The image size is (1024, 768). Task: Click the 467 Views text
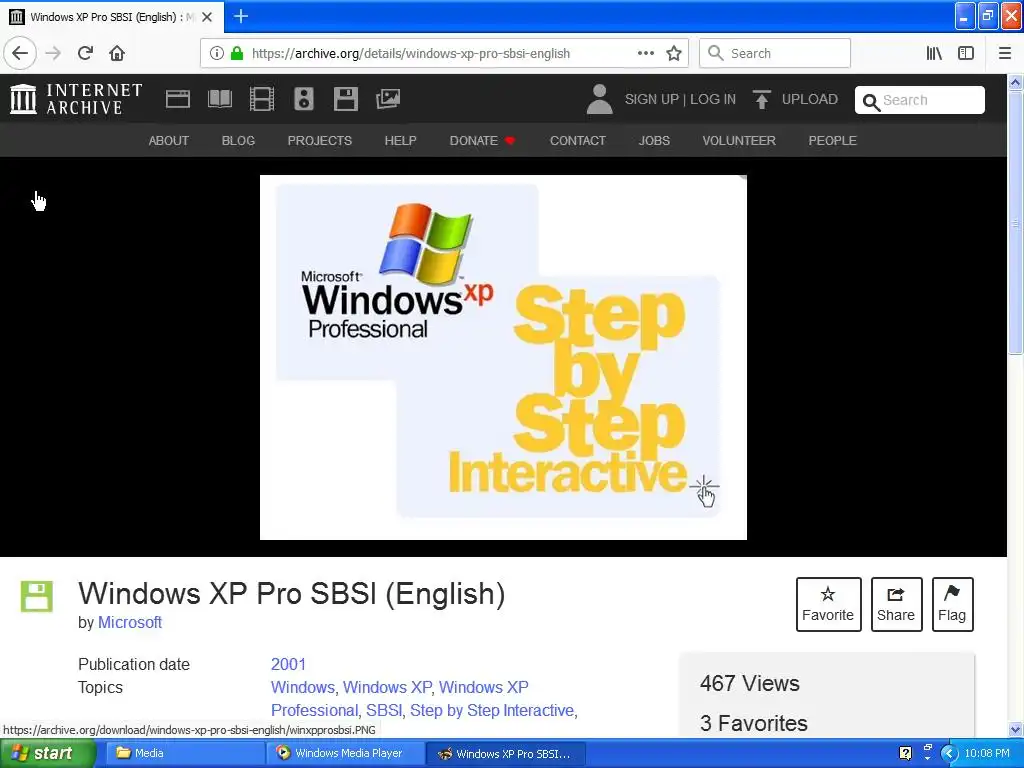750,683
